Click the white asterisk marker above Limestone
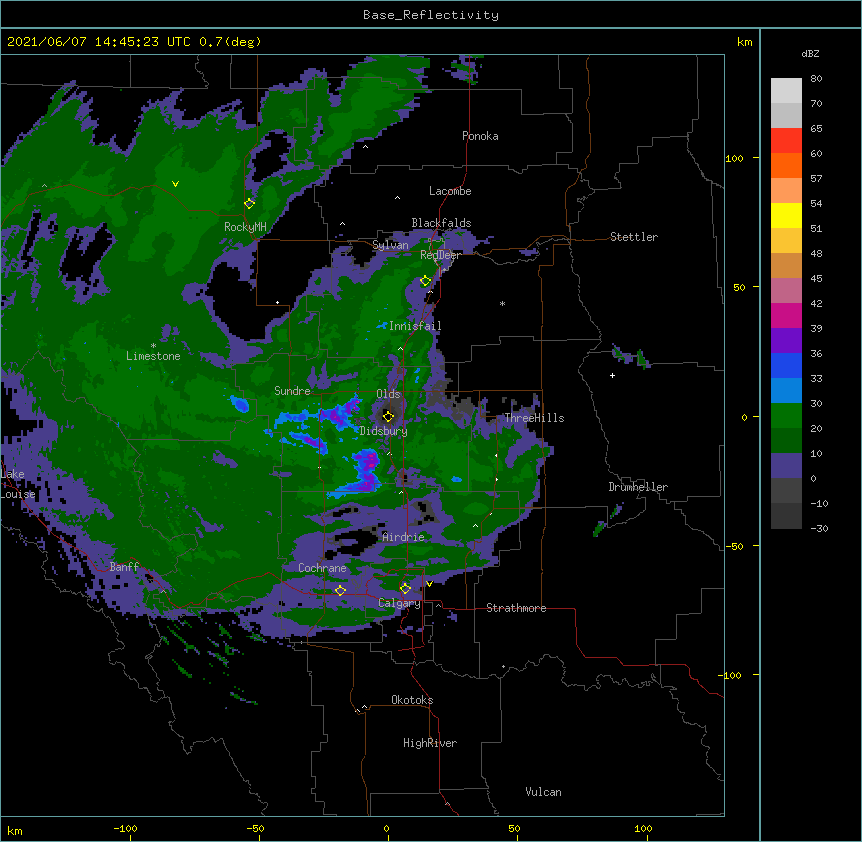 click(153, 346)
